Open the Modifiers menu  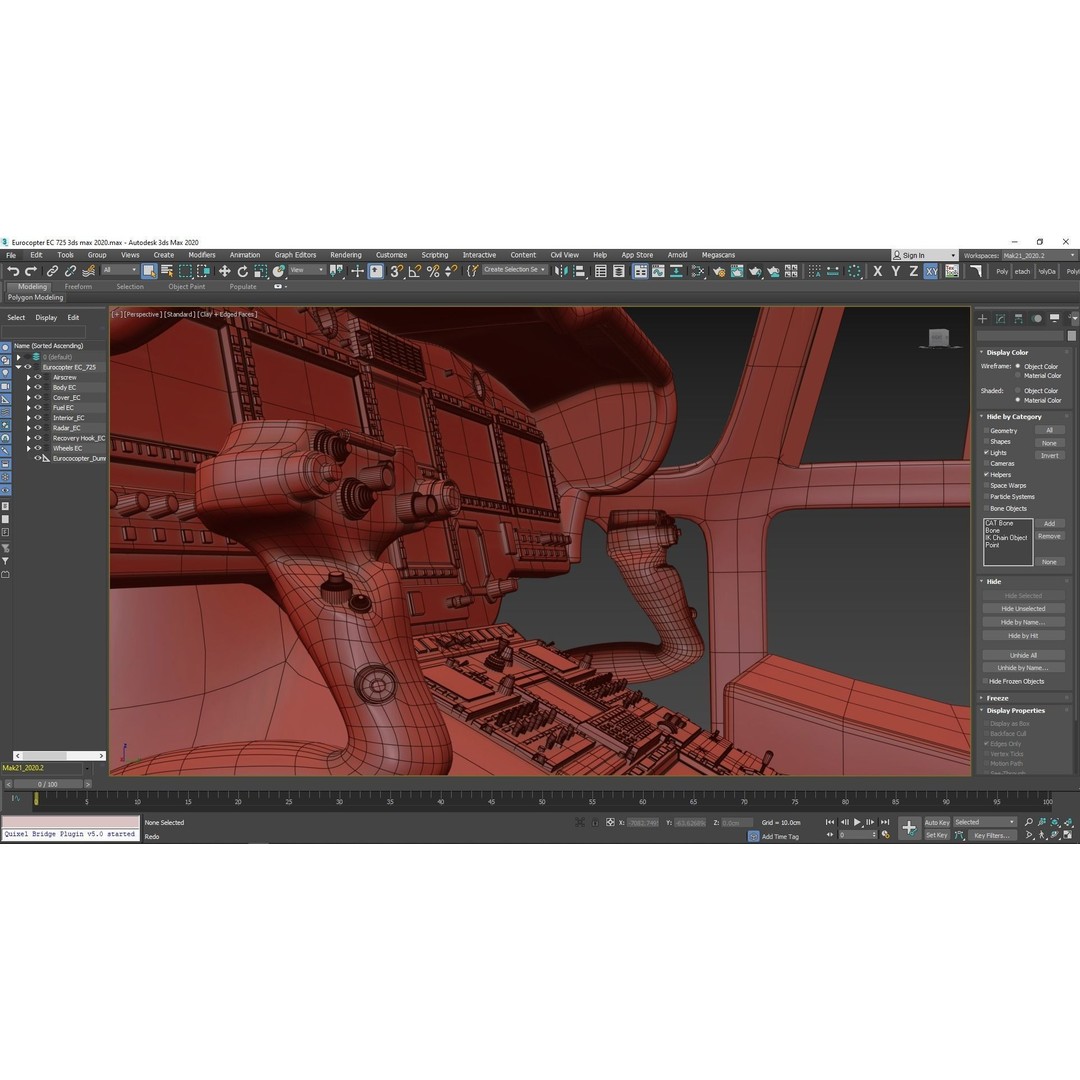[202, 255]
